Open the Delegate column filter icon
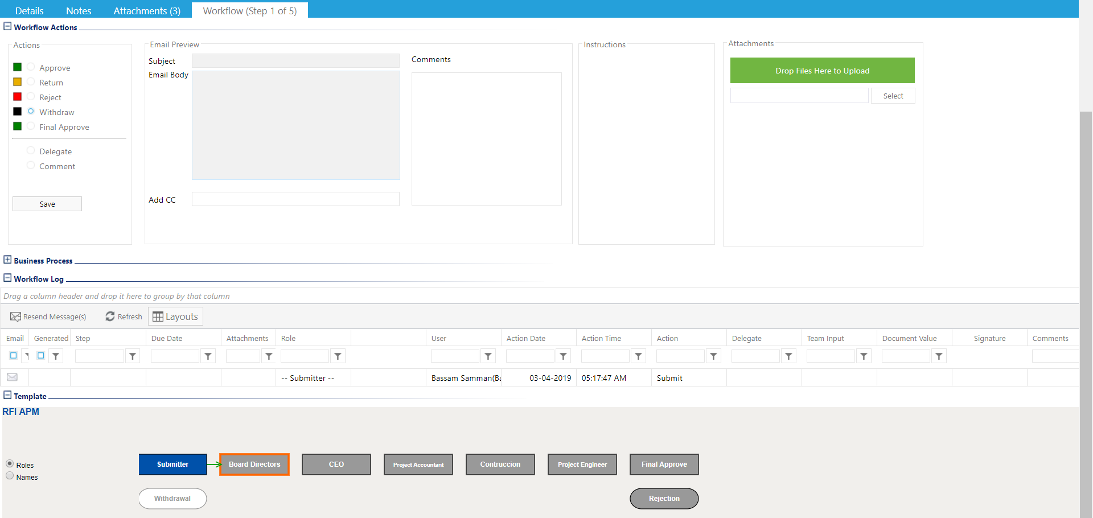Image resolution: width=1093 pixels, height=518 pixels. (x=788, y=356)
